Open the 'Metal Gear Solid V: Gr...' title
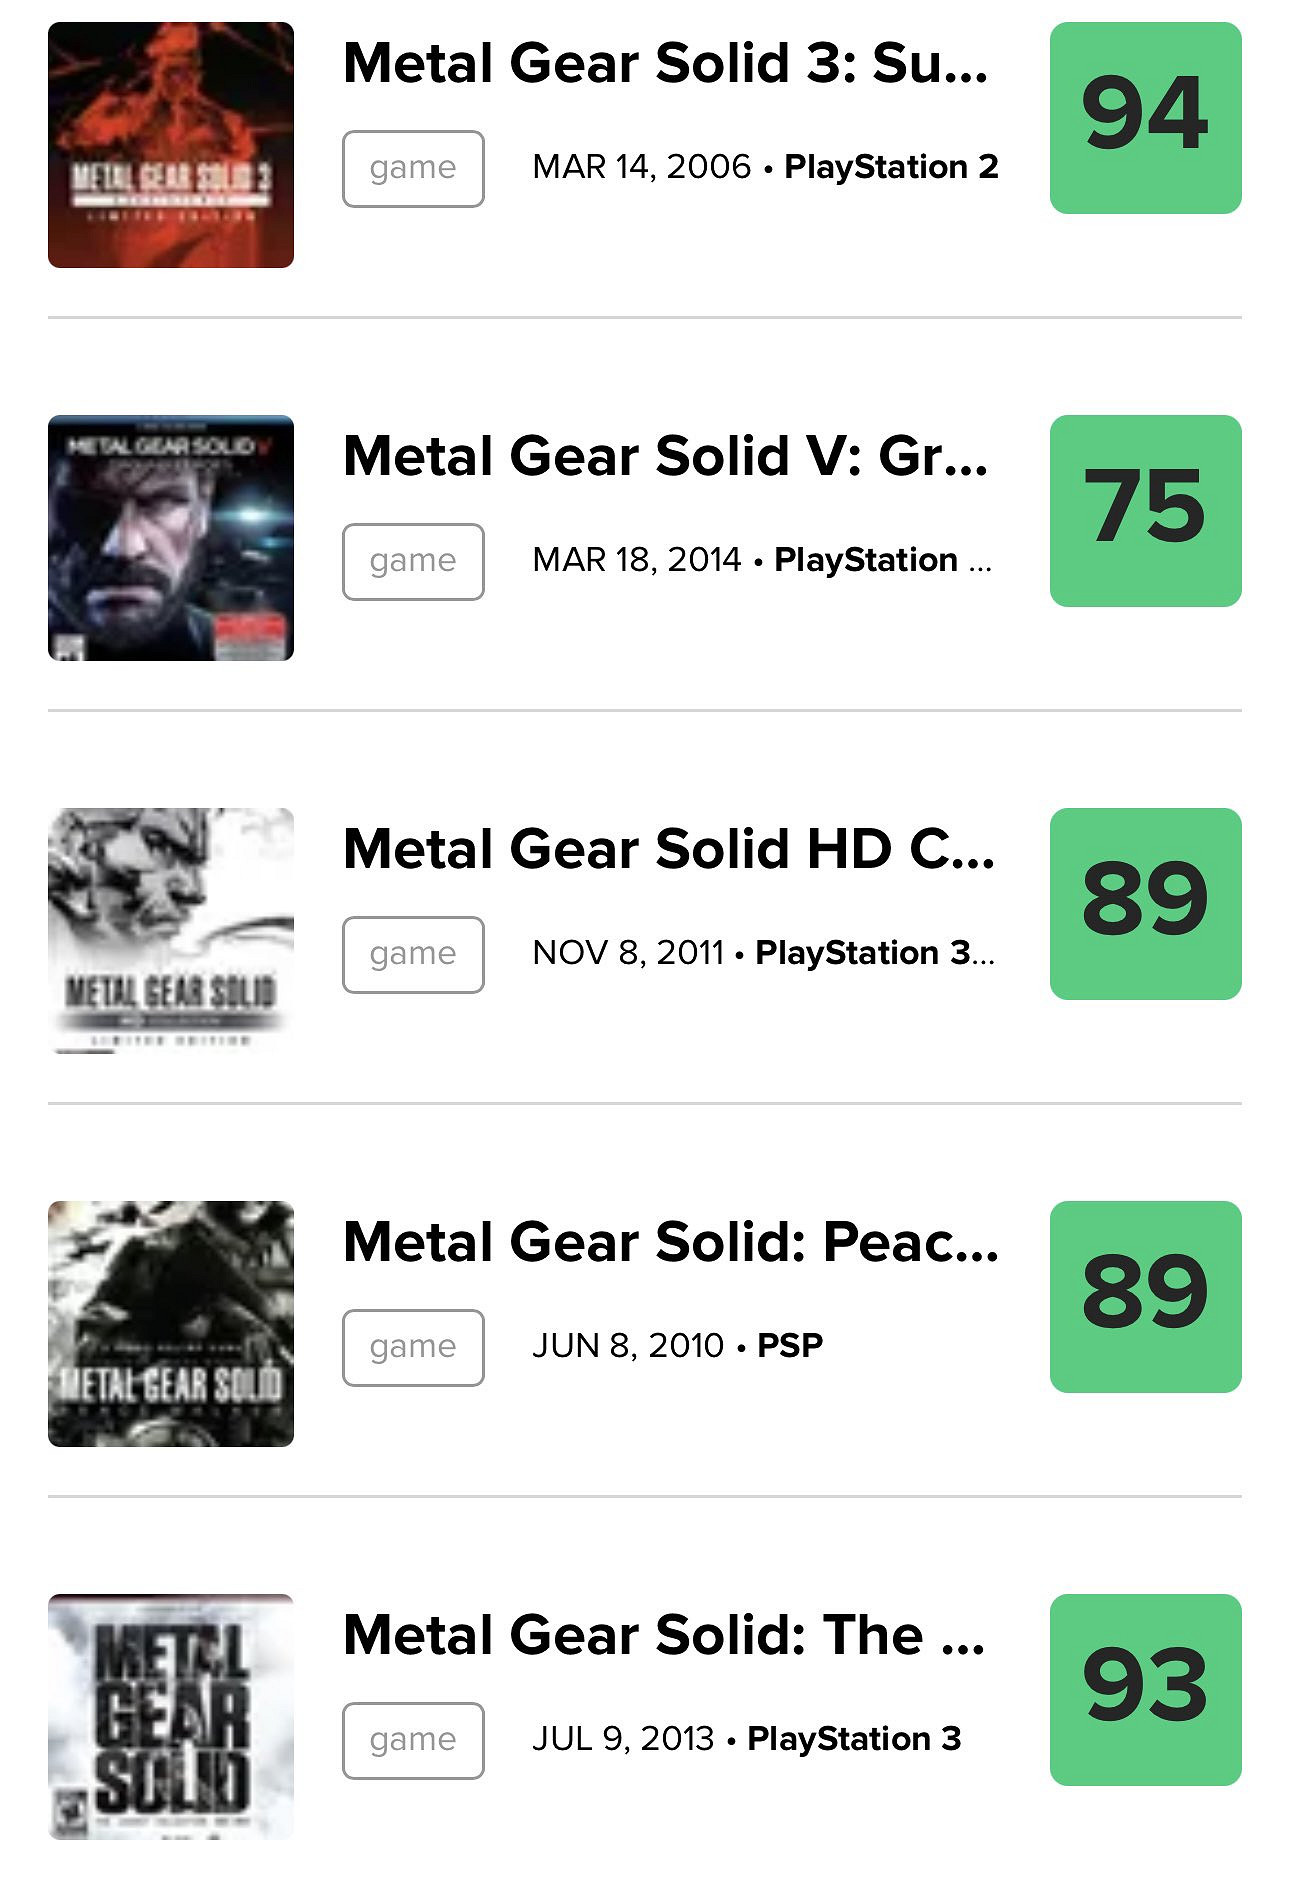The width and height of the screenshot is (1290, 1885). pyautogui.click(x=665, y=456)
